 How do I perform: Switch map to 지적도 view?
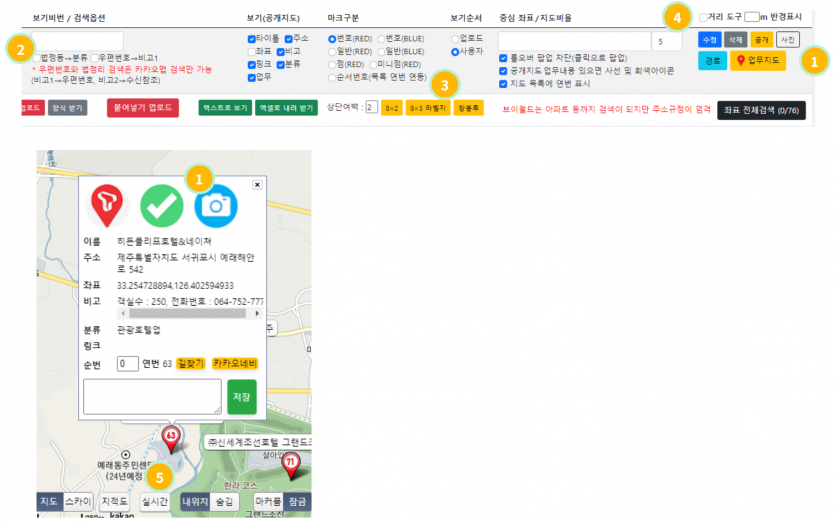(115, 501)
